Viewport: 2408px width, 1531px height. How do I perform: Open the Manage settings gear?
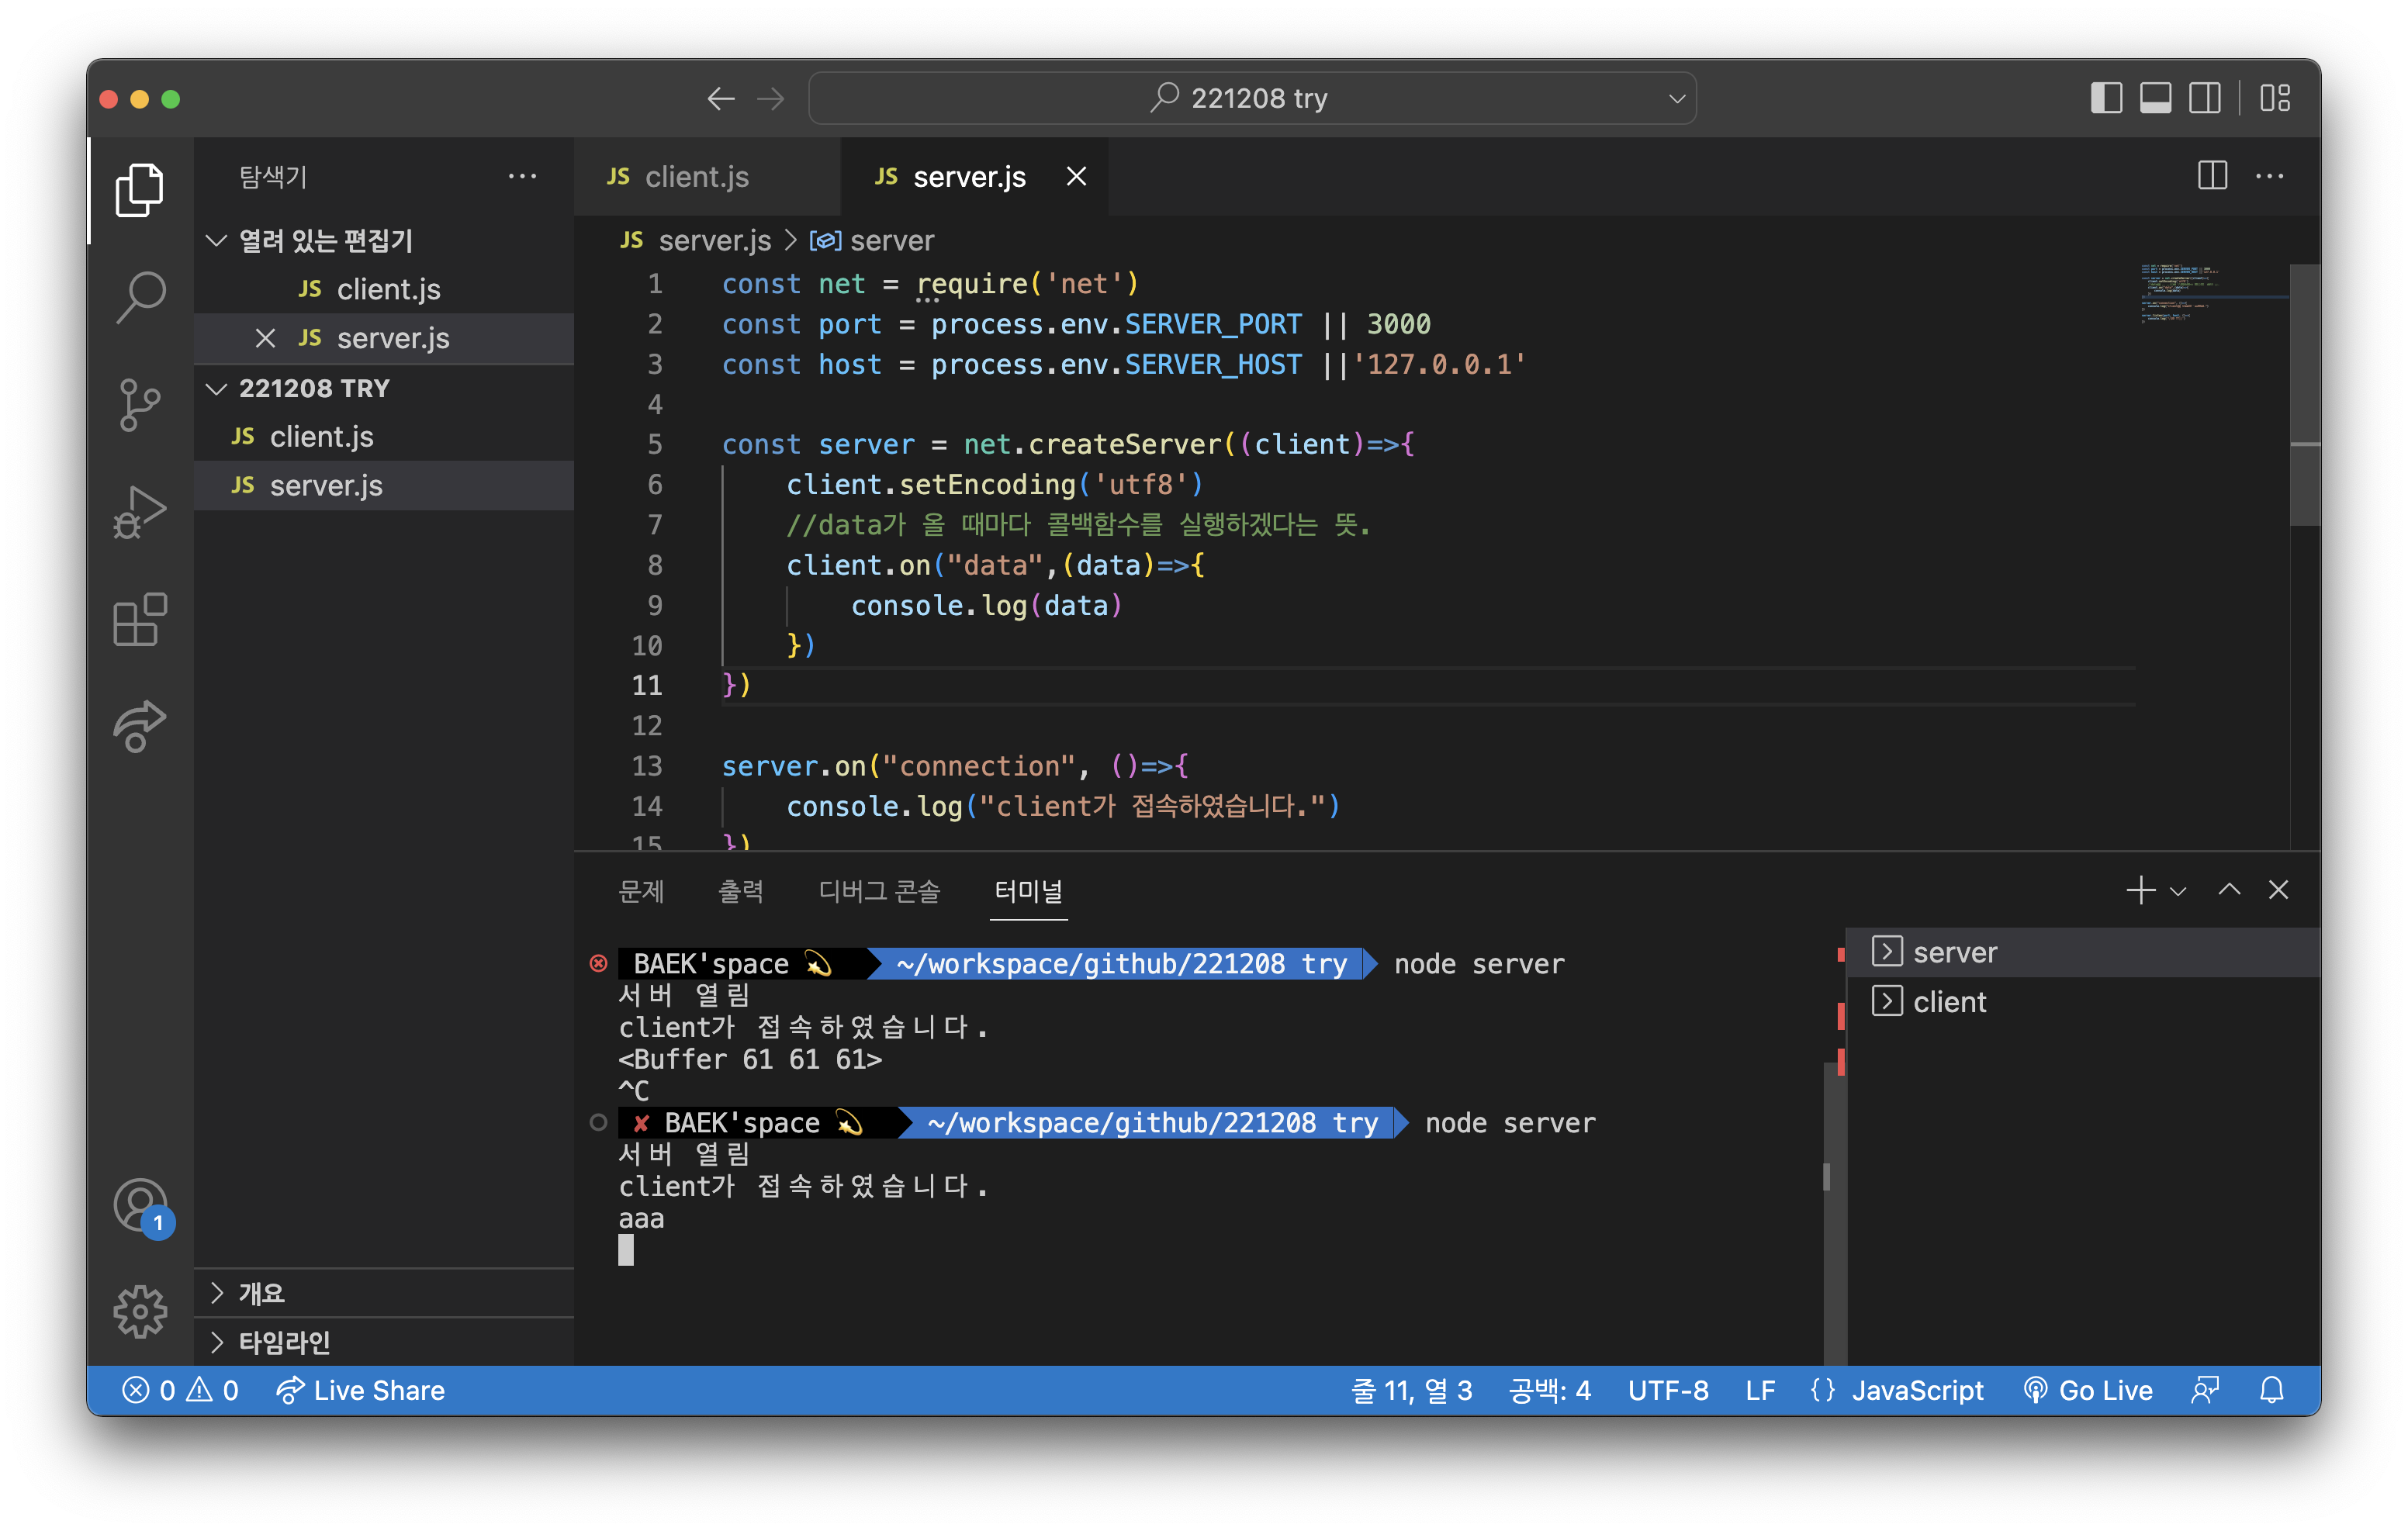(140, 1311)
